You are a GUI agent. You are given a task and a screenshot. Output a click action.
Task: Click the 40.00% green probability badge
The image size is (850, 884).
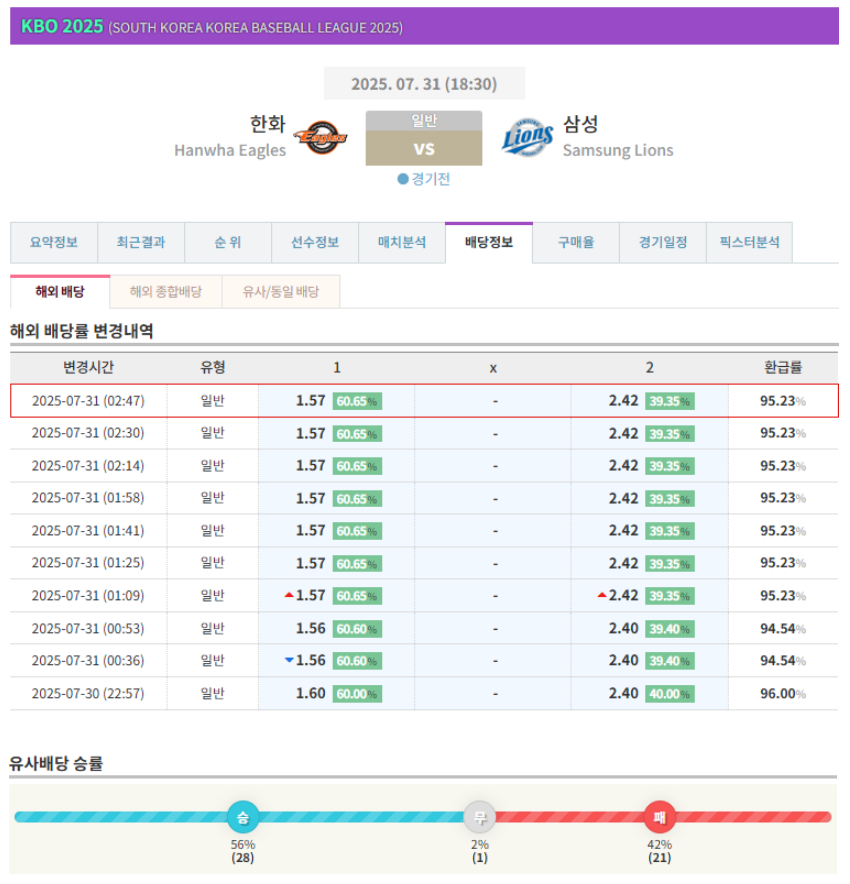tap(670, 693)
